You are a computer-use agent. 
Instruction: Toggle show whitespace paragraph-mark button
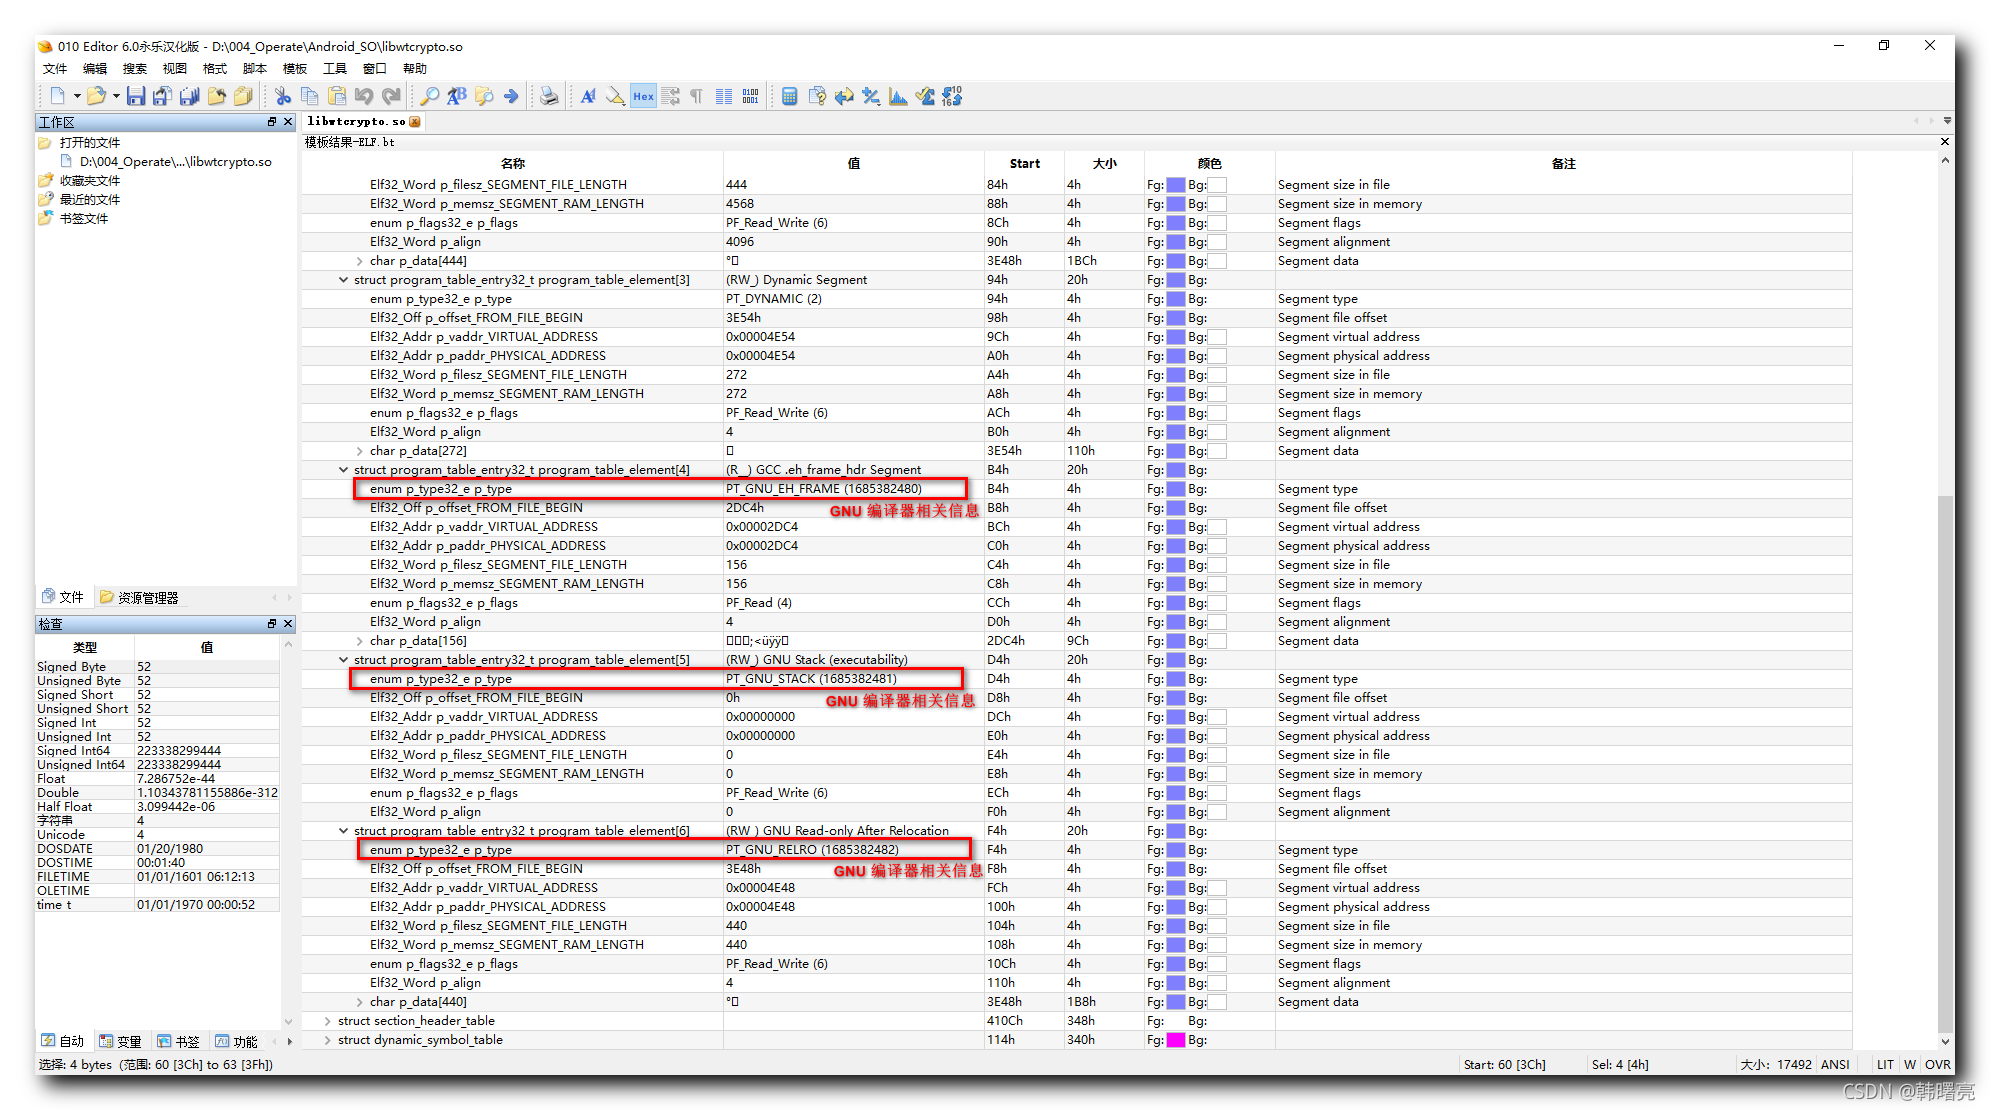coord(697,96)
